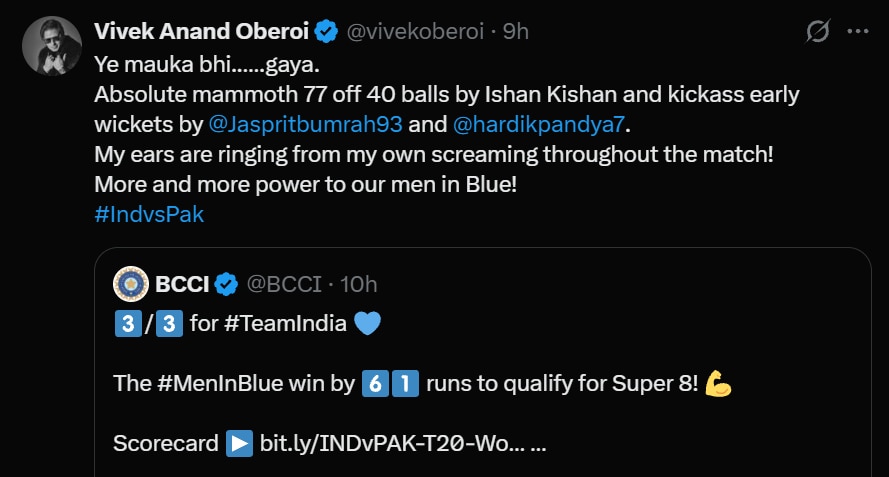This screenshot has width=889, height=477.
Task: Open the #IndvsPak hashtag
Action: [149, 215]
